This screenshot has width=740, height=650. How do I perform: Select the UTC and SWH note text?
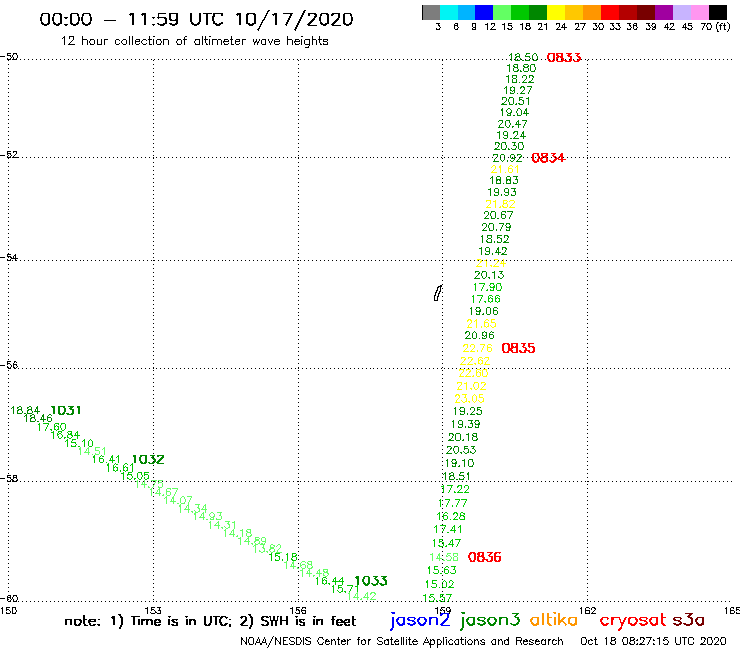210,621
